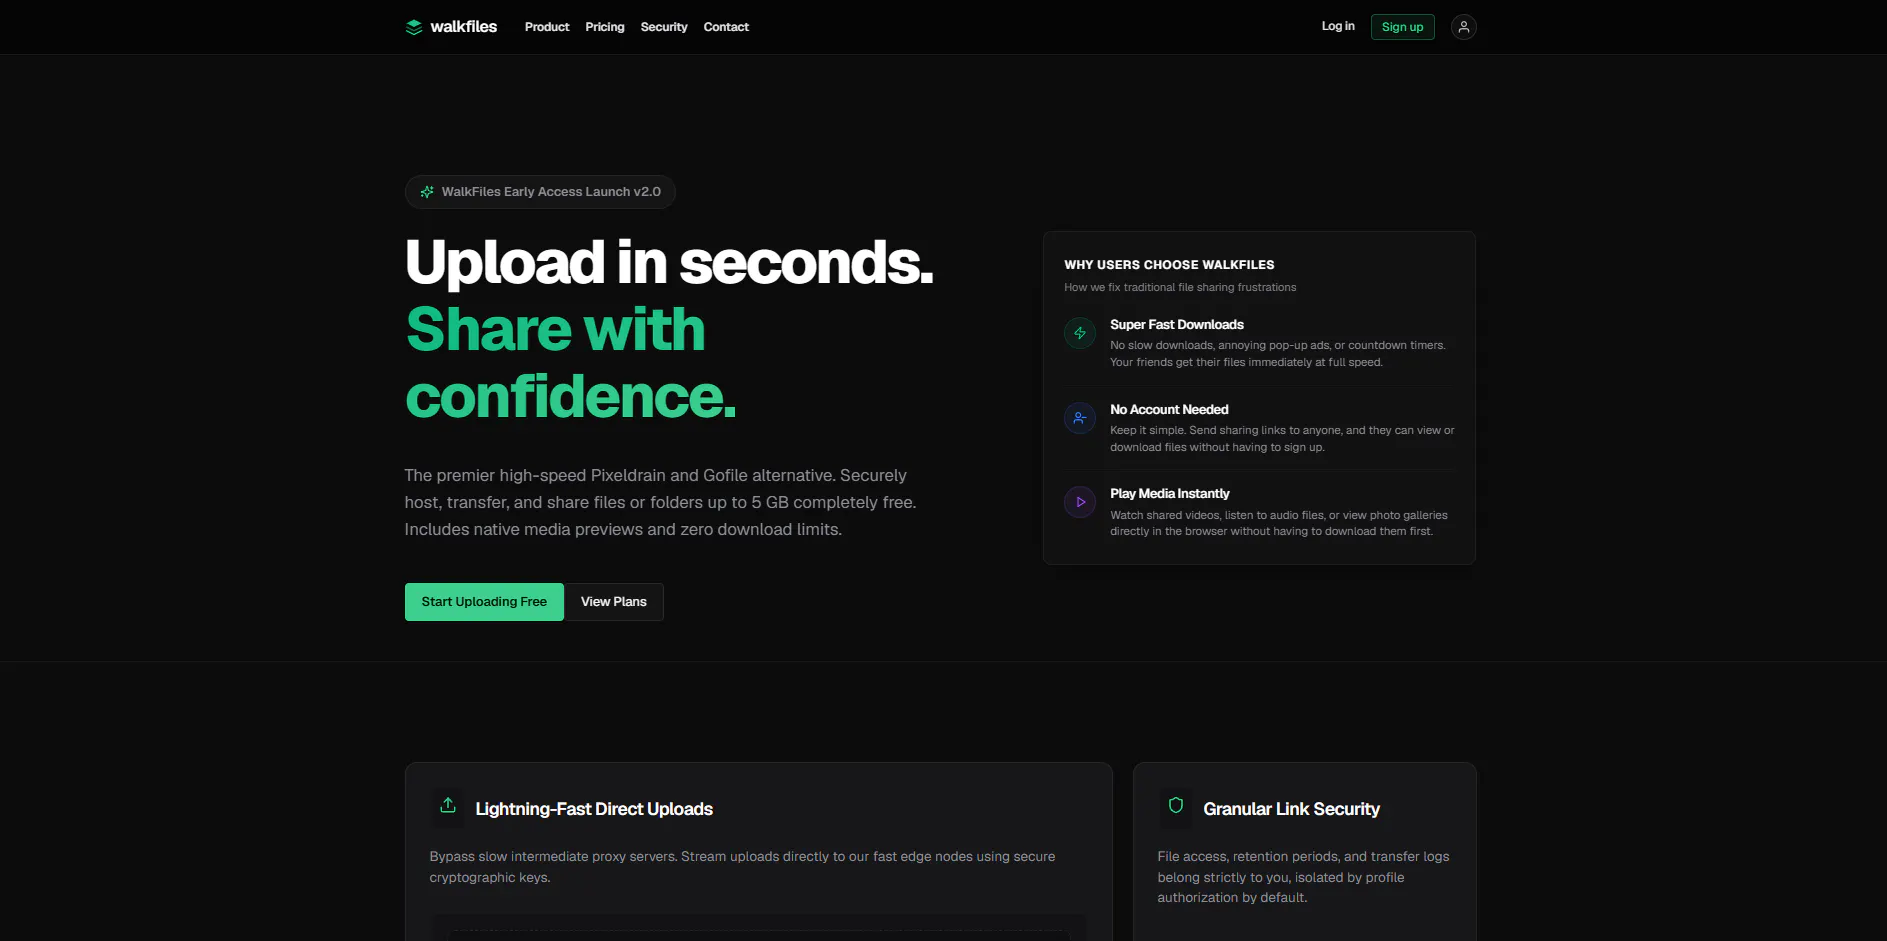Go to the Pricing page

coord(605,27)
